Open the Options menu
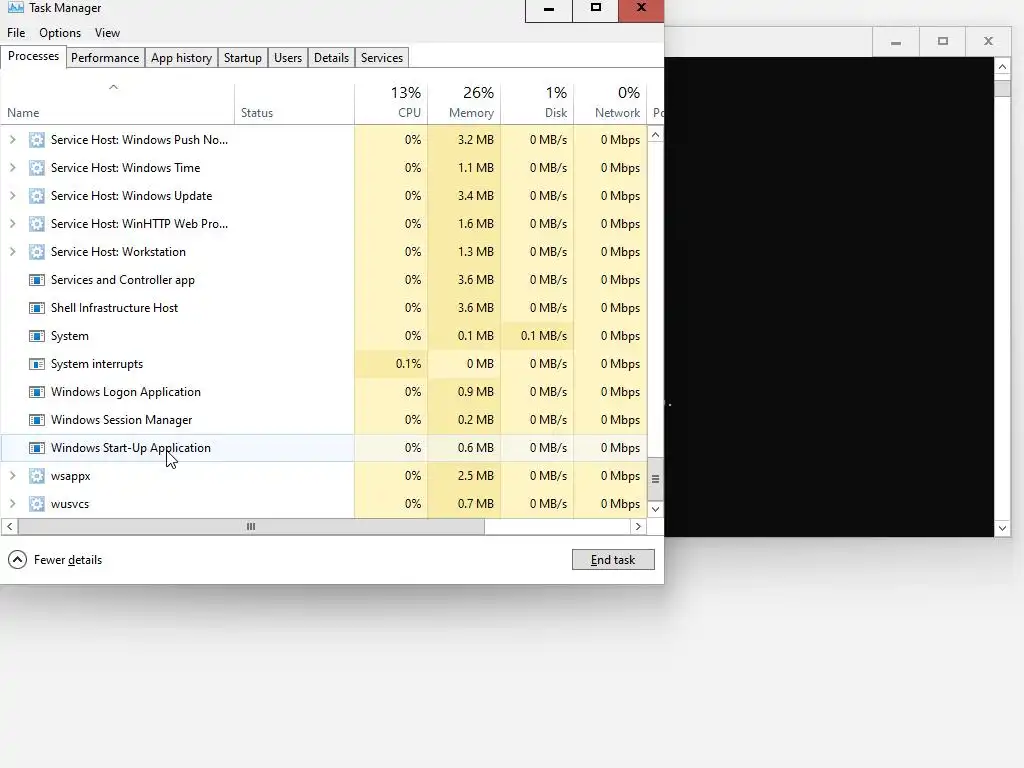Screen dimensions: 1024x768 [x=60, y=33]
